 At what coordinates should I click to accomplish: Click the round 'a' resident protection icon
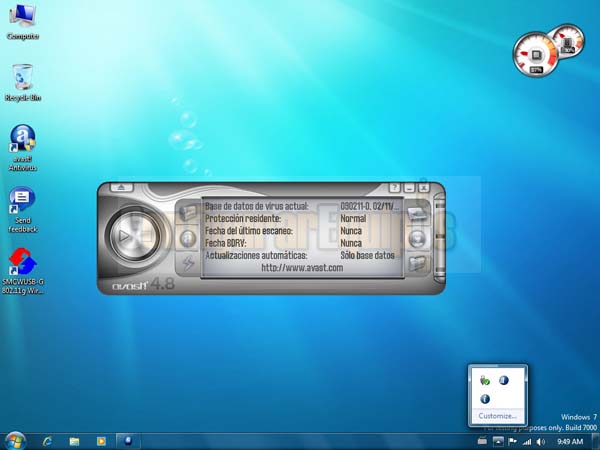coord(188,239)
